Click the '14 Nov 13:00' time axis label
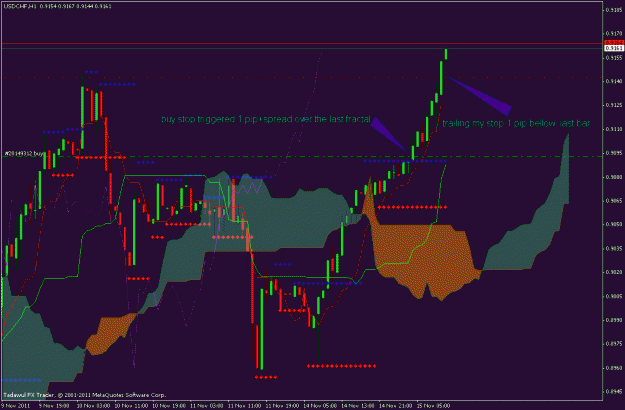Screen dimensions: 625x410 click(358, 406)
